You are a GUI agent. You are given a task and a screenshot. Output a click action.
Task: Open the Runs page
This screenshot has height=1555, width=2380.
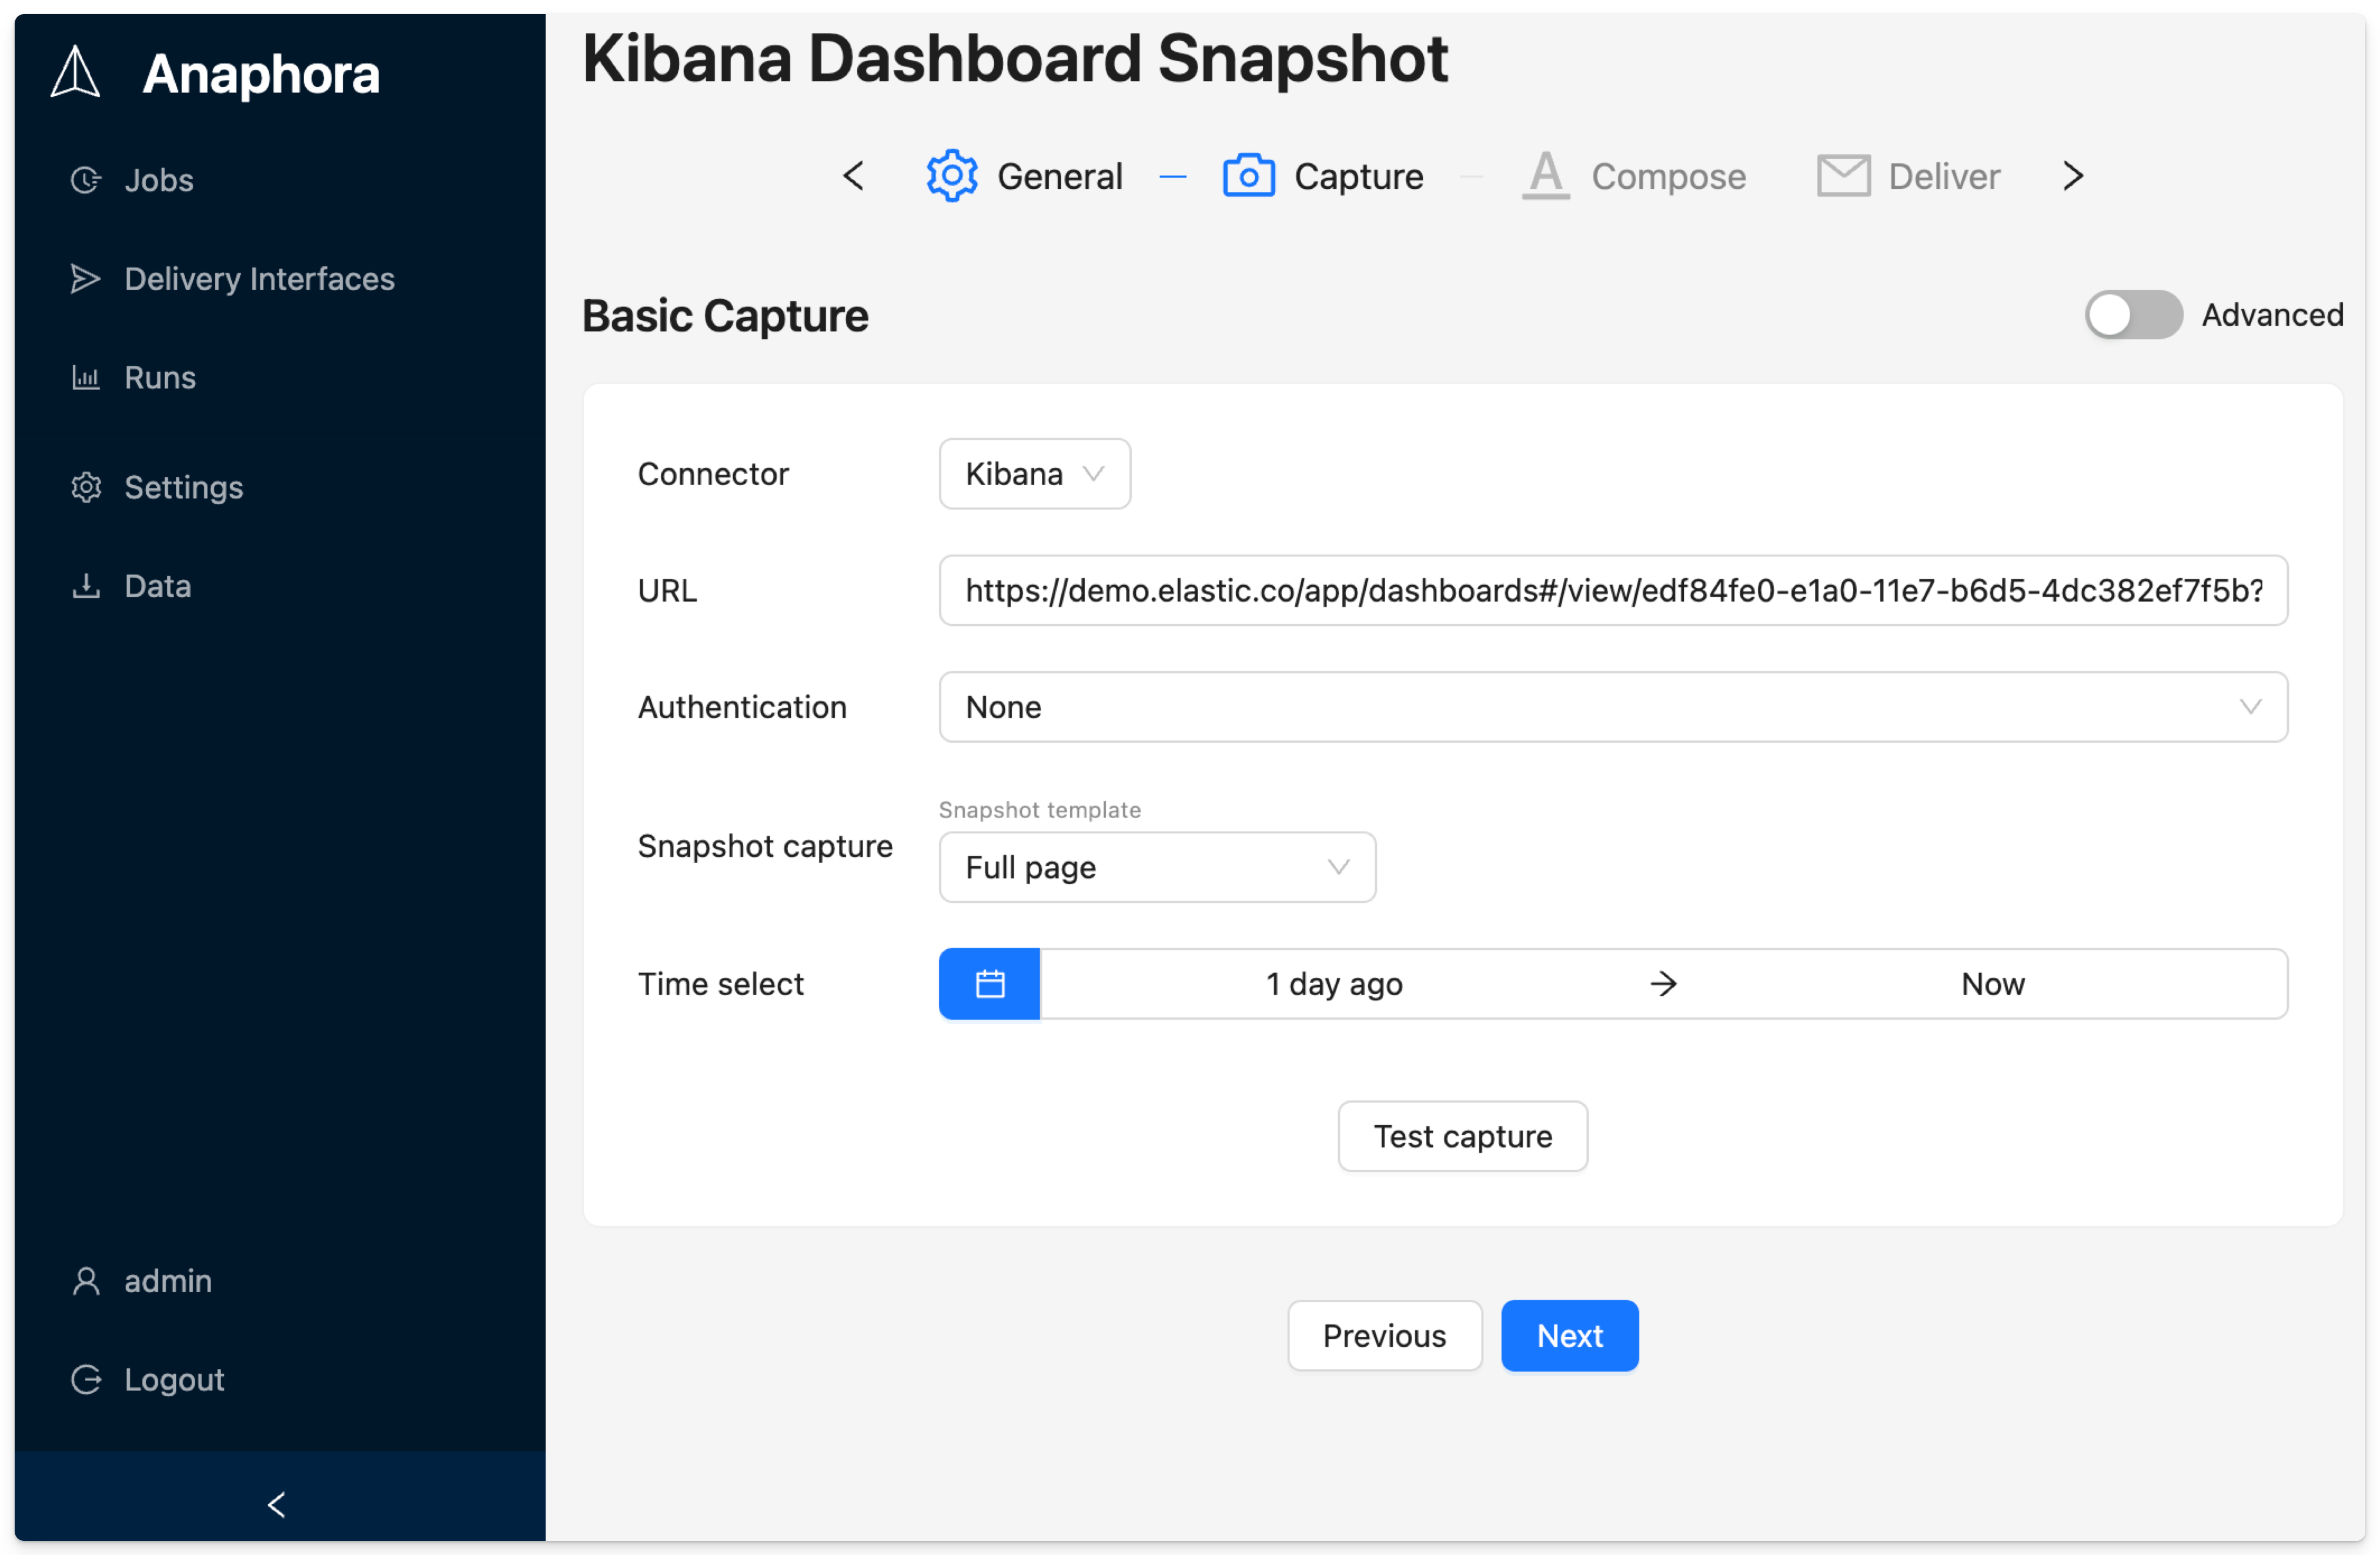(x=159, y=377)
